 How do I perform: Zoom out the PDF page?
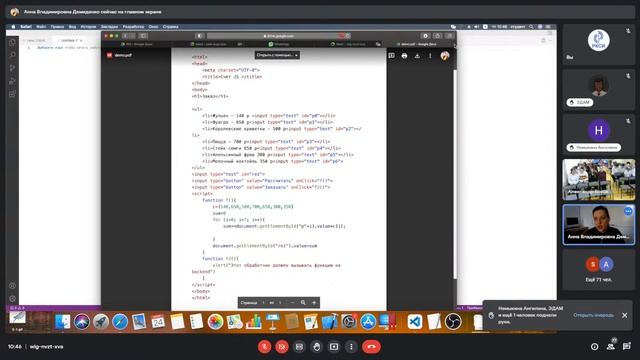click(x=292, y=302)
